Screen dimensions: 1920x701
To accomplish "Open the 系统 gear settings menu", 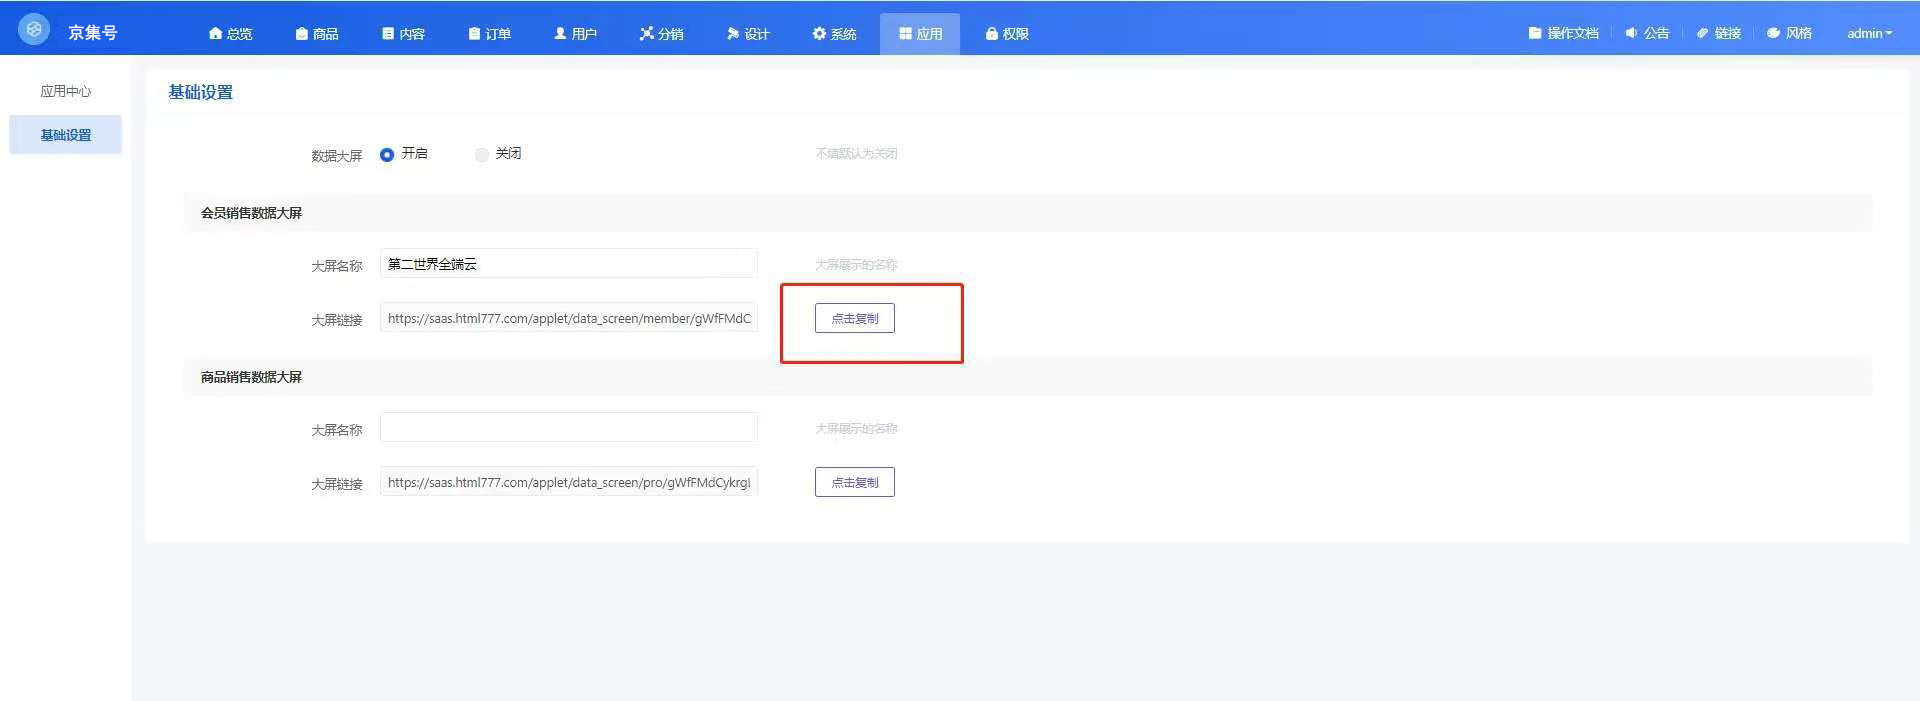I will [834, 34].
